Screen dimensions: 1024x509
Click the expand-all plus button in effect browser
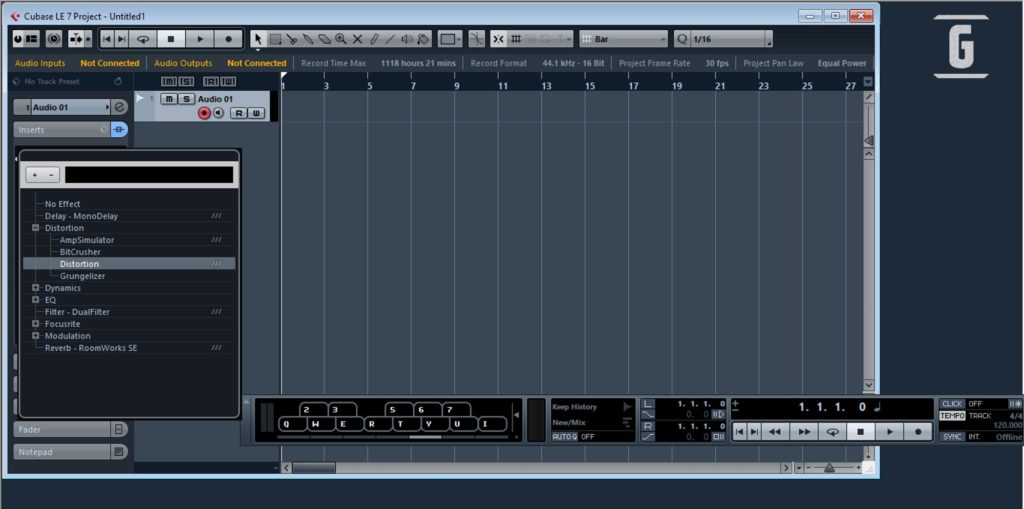pos(35,175)
